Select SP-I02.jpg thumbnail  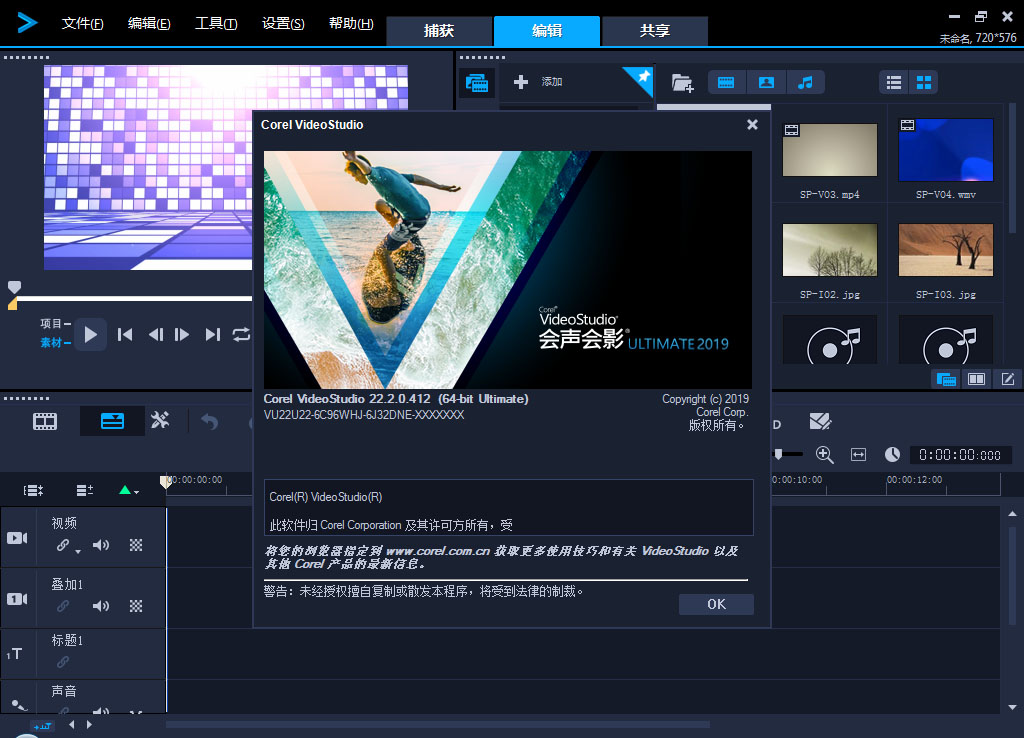coord(829,250)
